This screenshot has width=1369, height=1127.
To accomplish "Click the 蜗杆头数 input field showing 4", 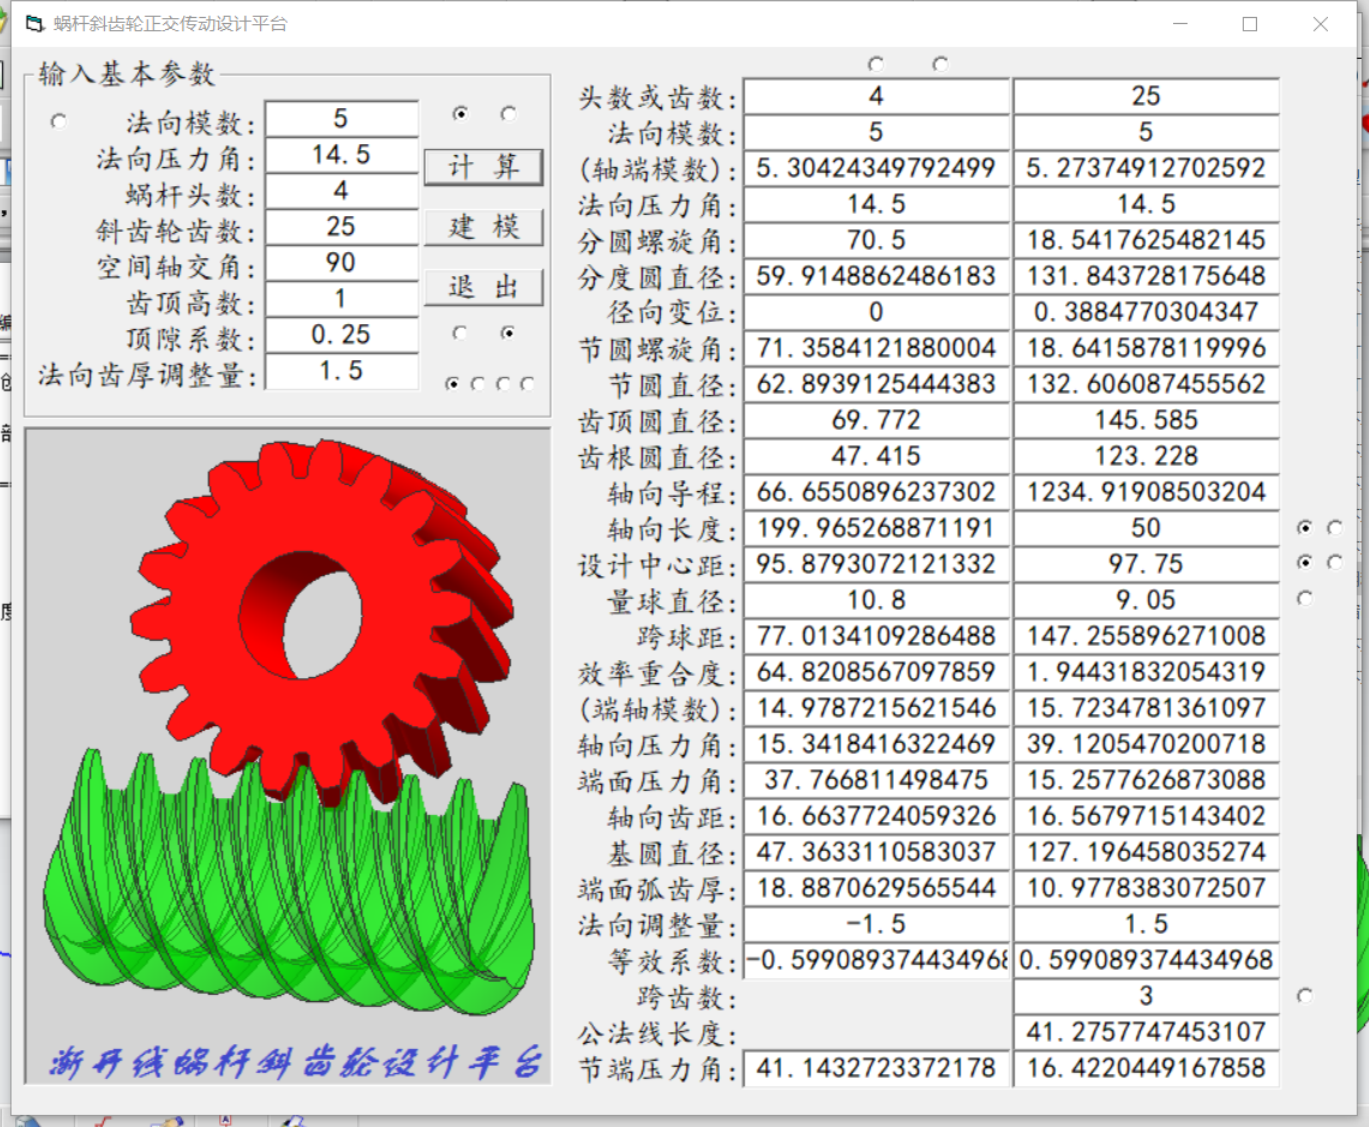I will click(x=341, y=191).
